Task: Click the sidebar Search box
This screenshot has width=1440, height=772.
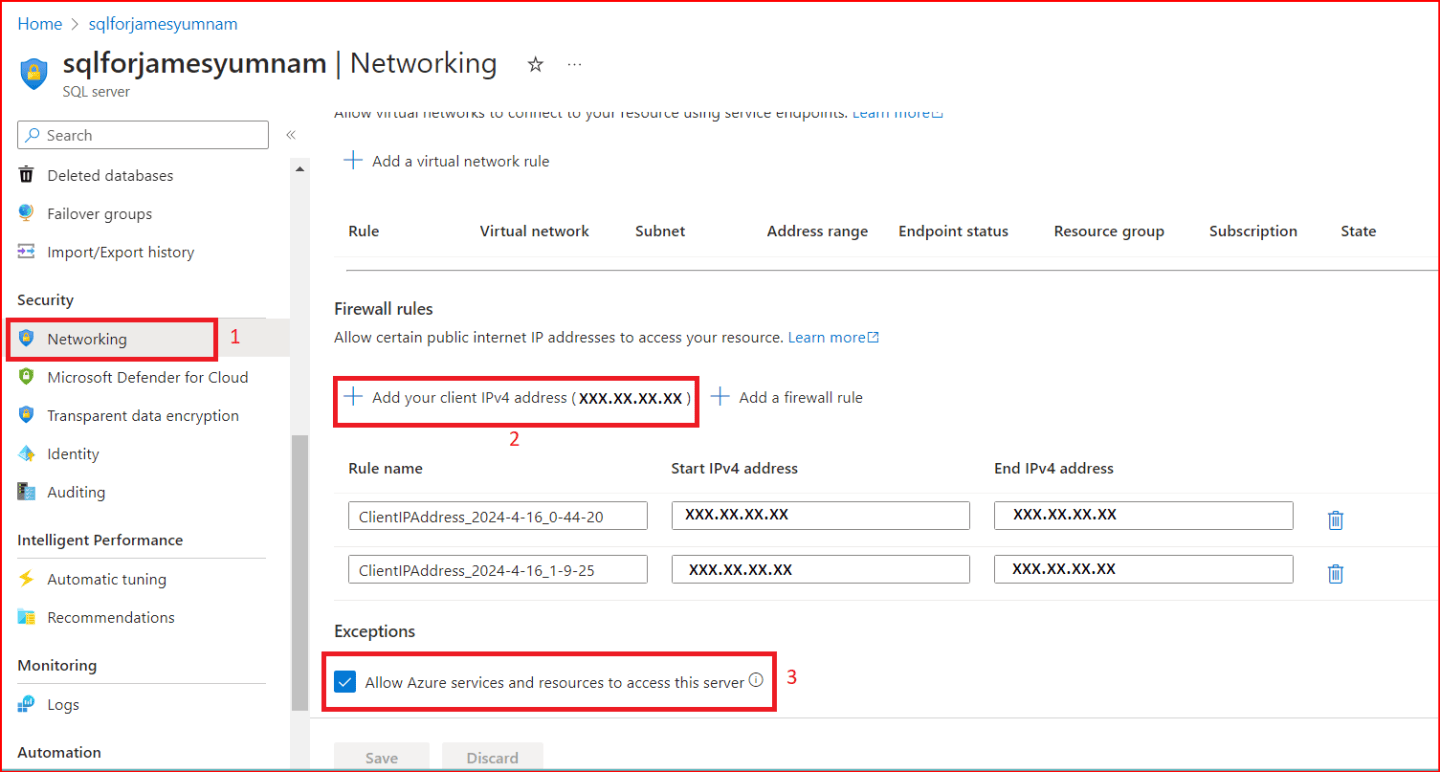Action: pyautogui.click(x=143, y=135)
